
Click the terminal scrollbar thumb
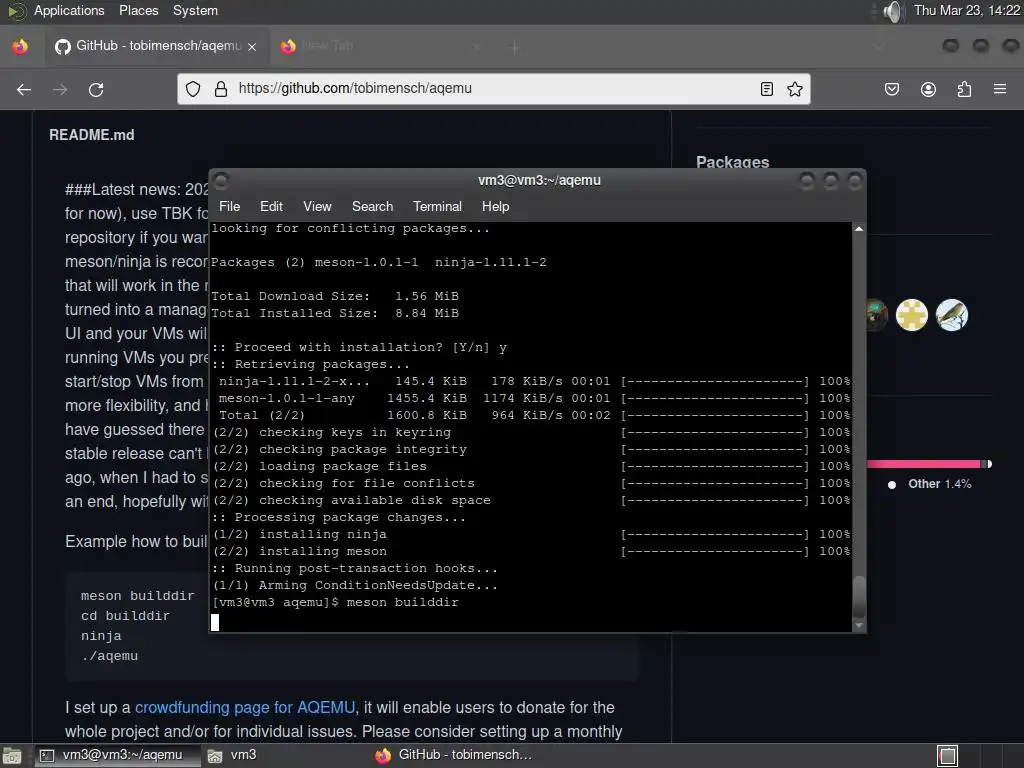pos(859,597)
